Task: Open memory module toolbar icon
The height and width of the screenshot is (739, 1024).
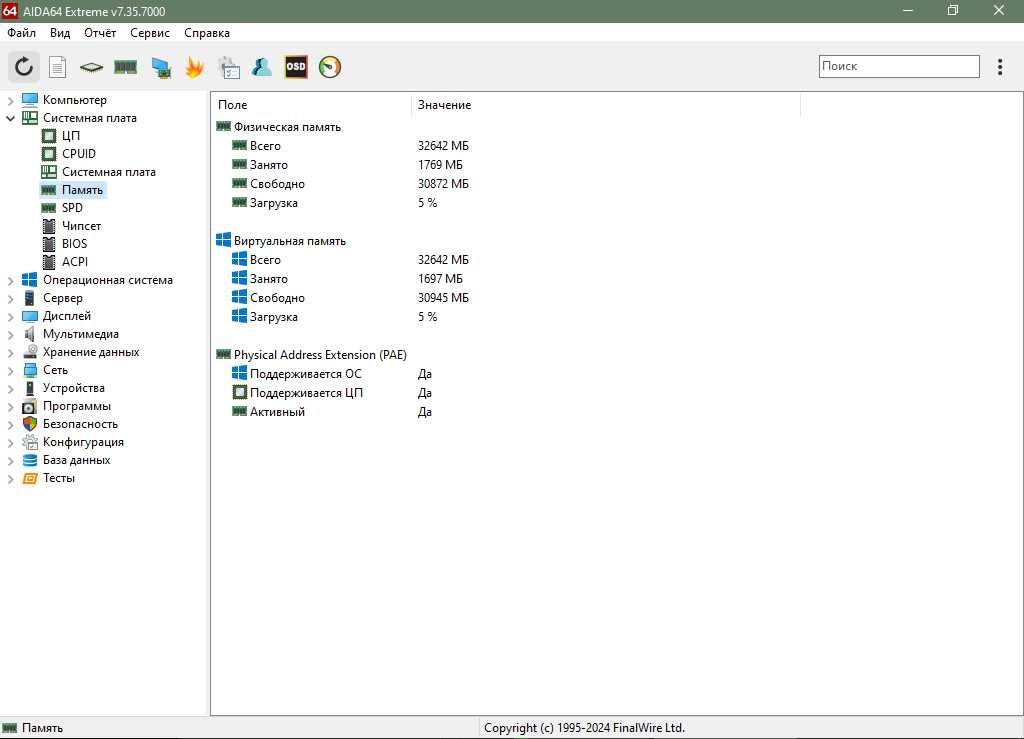Action: pos(125,67)
